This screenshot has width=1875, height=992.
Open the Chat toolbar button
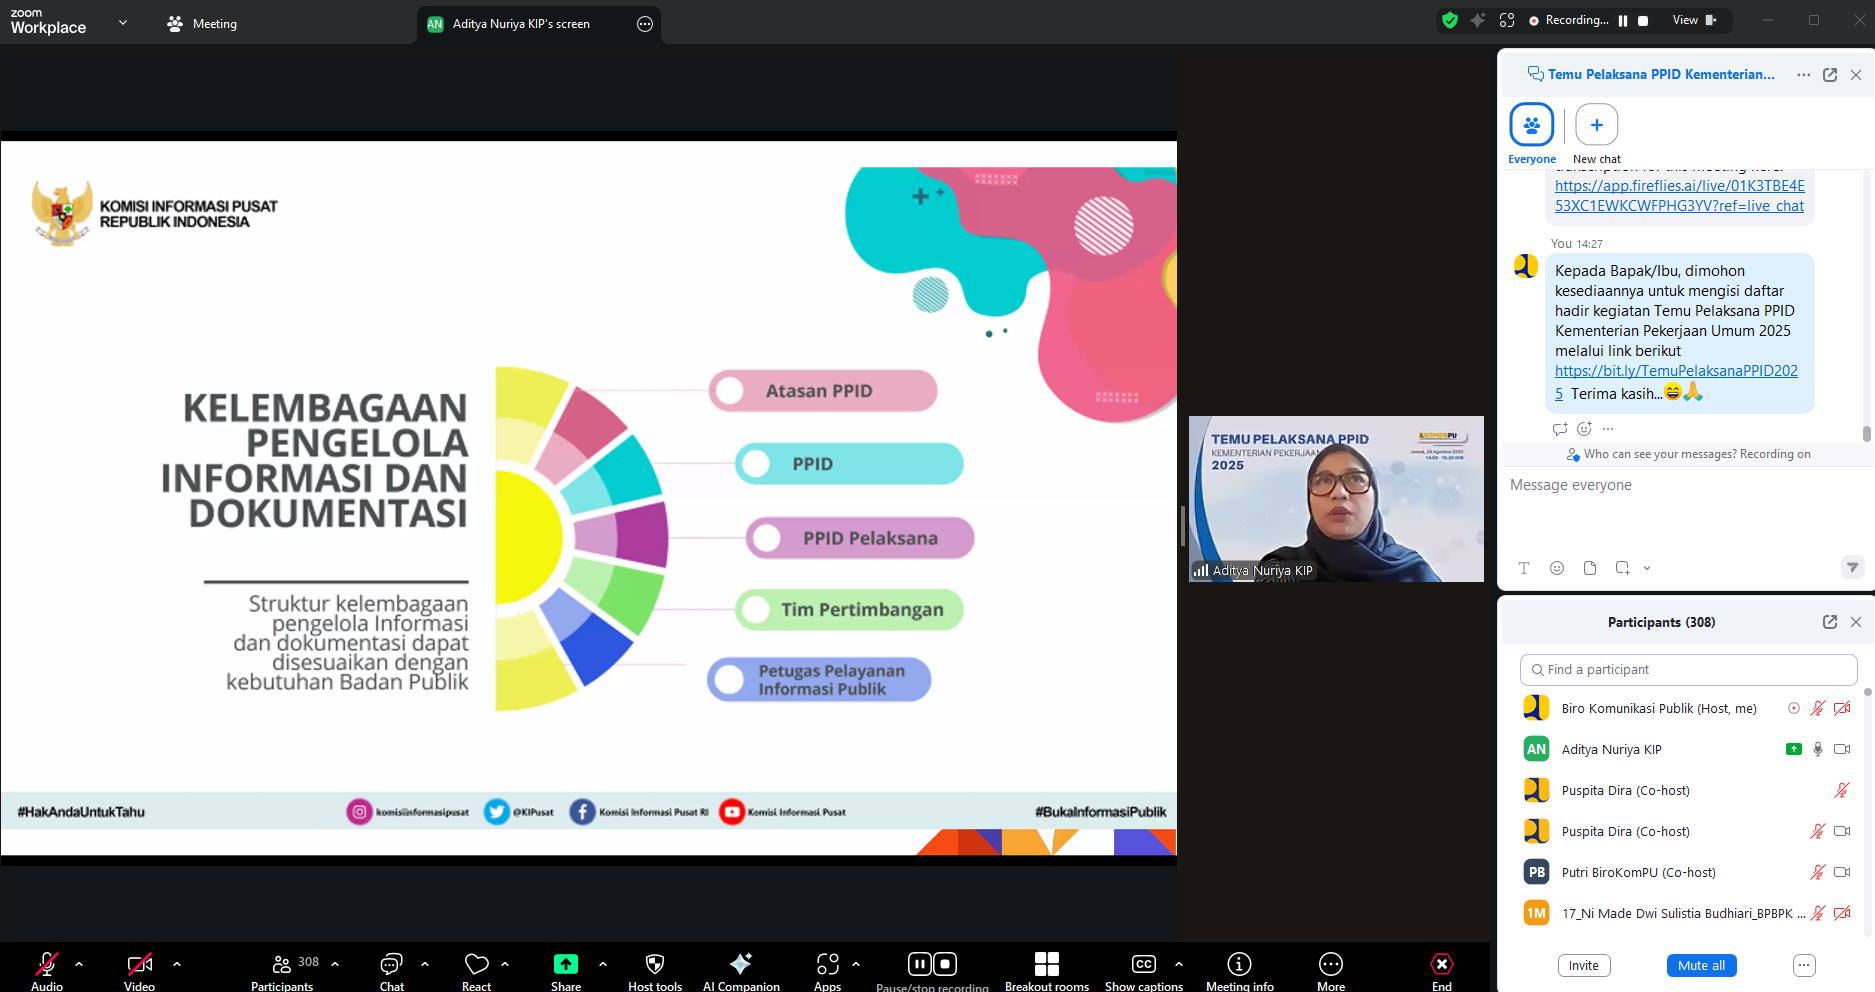[391, 970]
